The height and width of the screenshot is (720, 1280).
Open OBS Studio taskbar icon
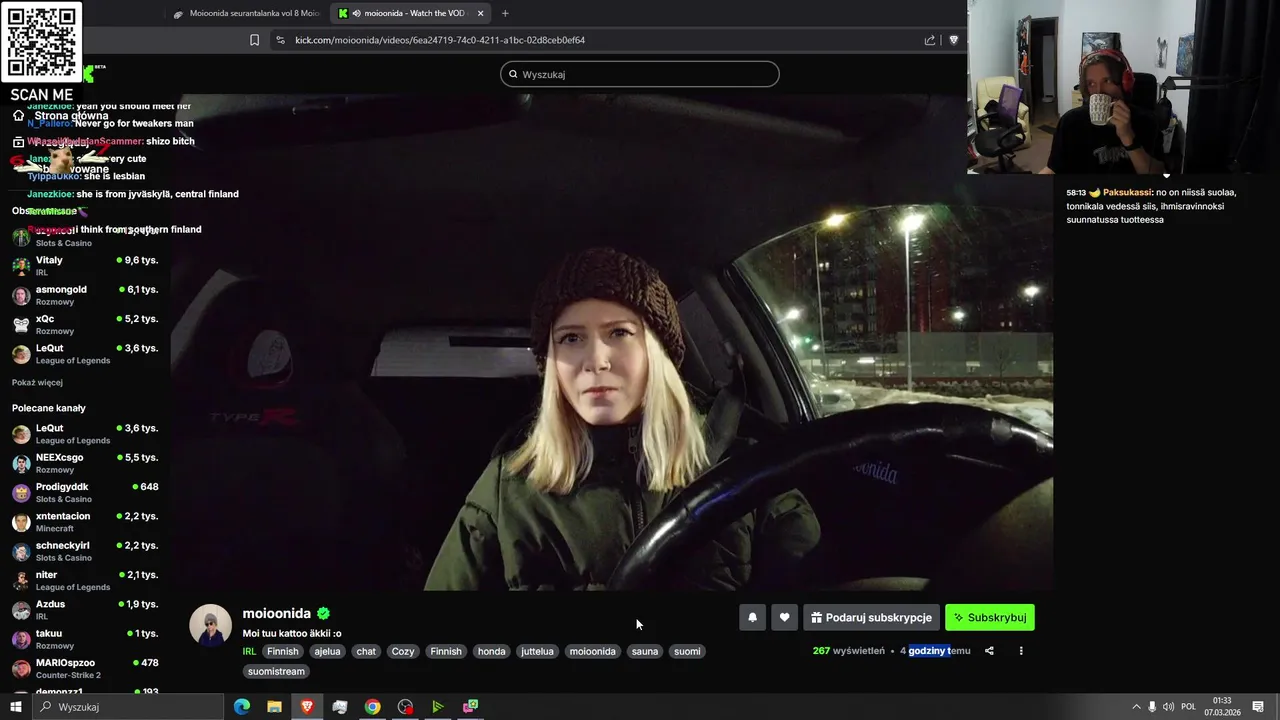pos(405,707)
